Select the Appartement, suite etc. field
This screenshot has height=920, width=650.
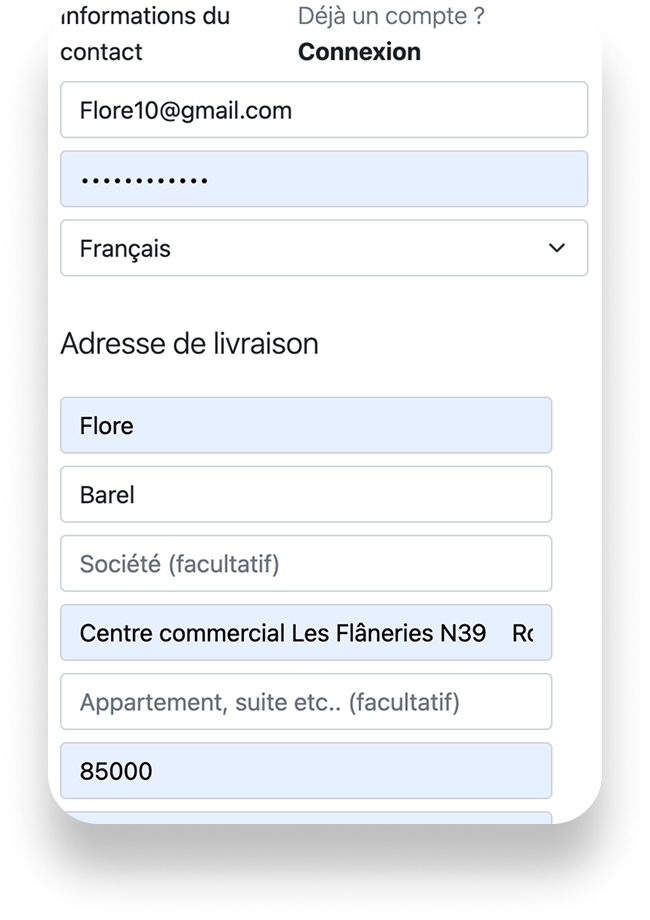305,702
